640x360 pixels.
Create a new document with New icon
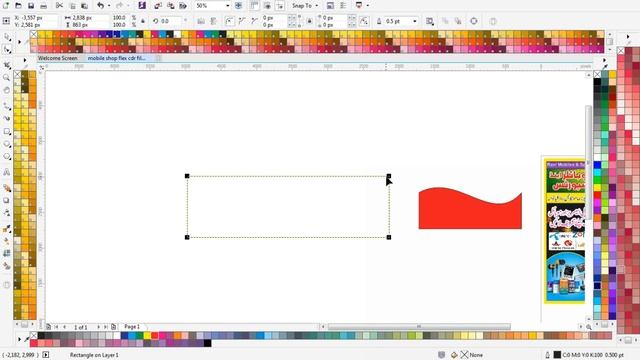click(6, 6)
